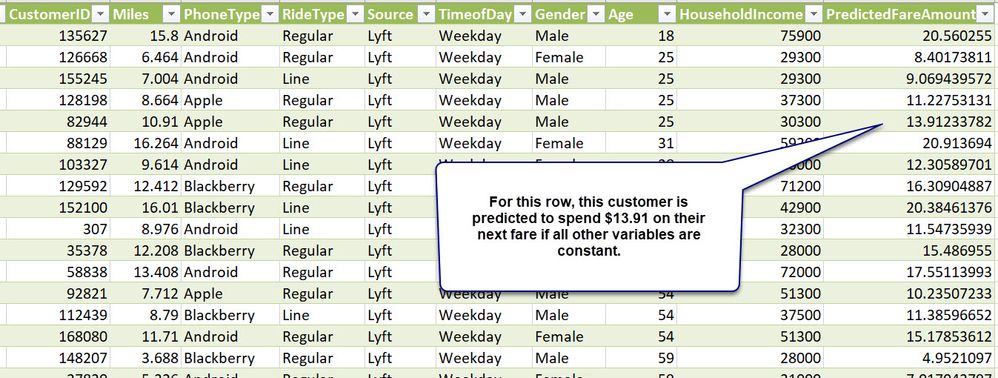998x378 pixels.
Task: Open the Source column filter dropdown
Action: 425,14
